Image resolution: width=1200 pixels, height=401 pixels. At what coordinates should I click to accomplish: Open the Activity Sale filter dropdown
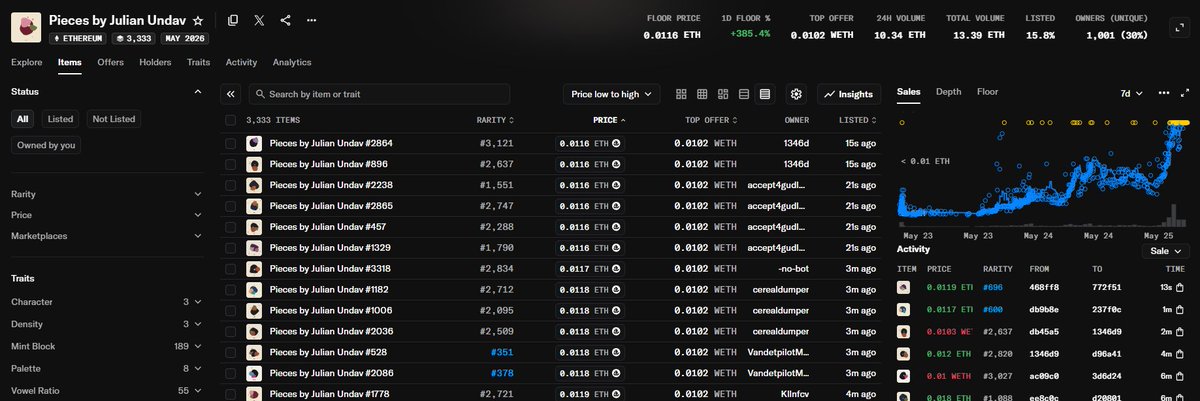[1166, 251]
